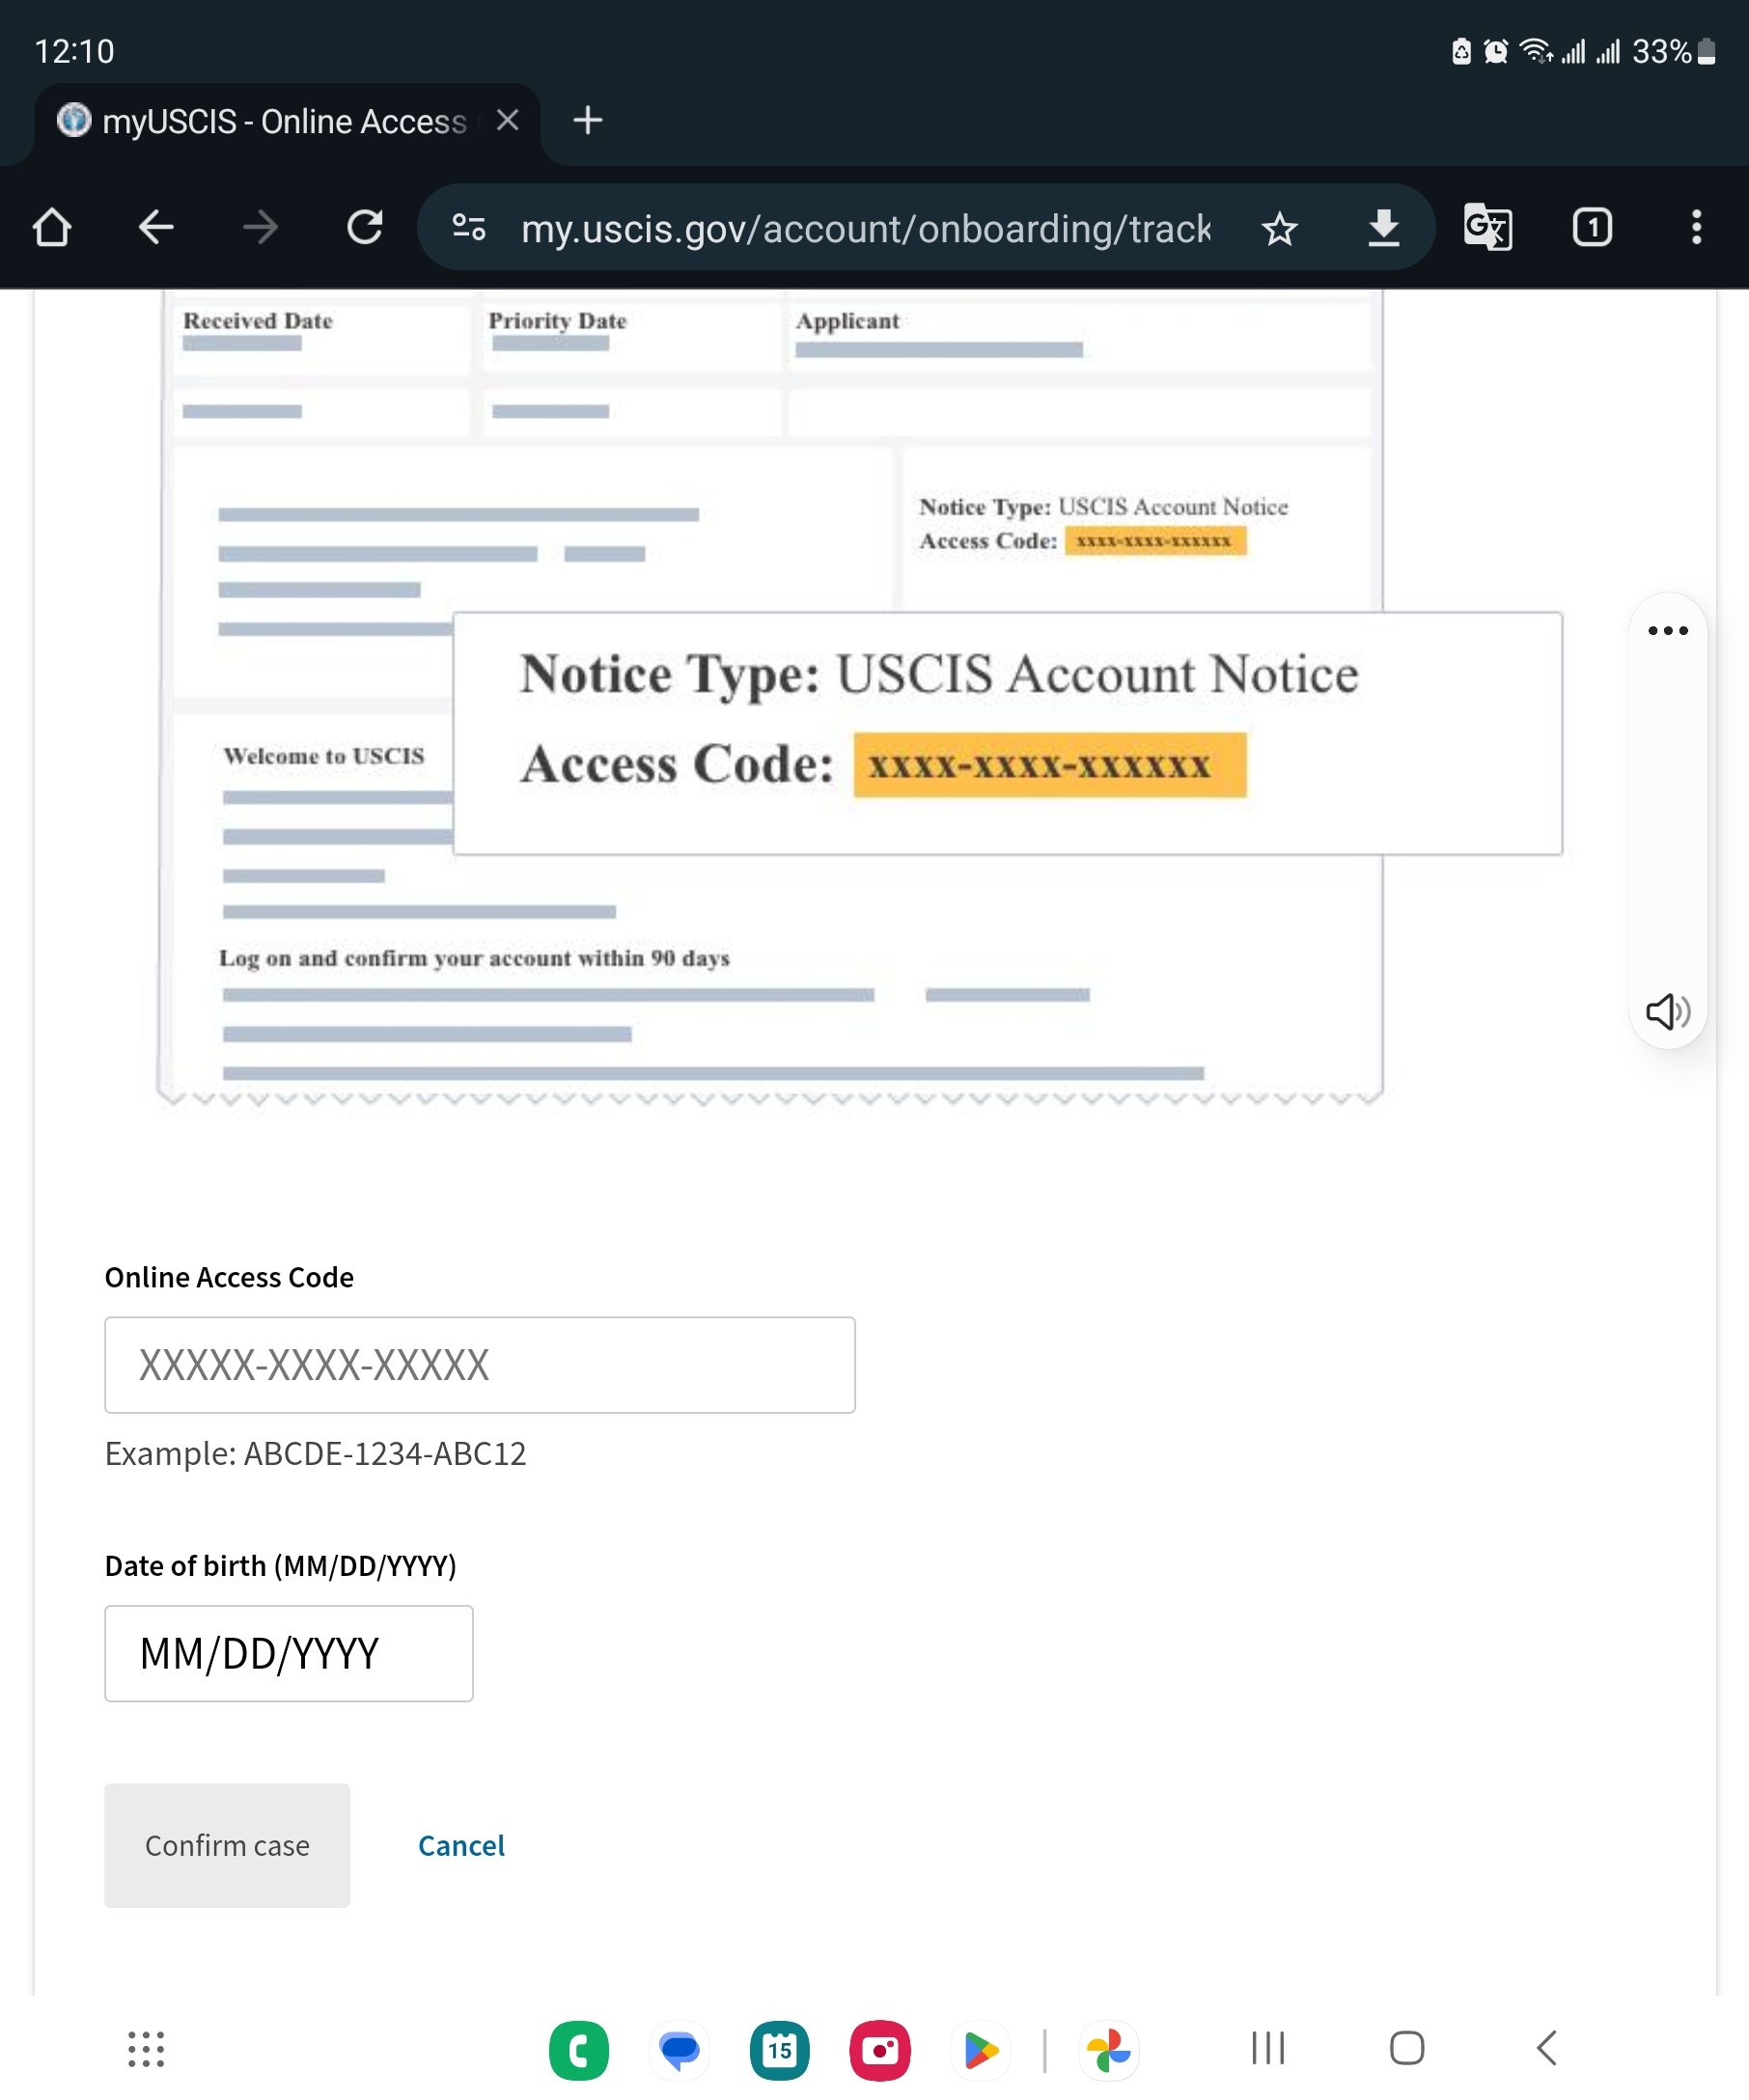1749x2100 pixels.
Task: Open a new tab with plus icon
Action: click(588, 121)
